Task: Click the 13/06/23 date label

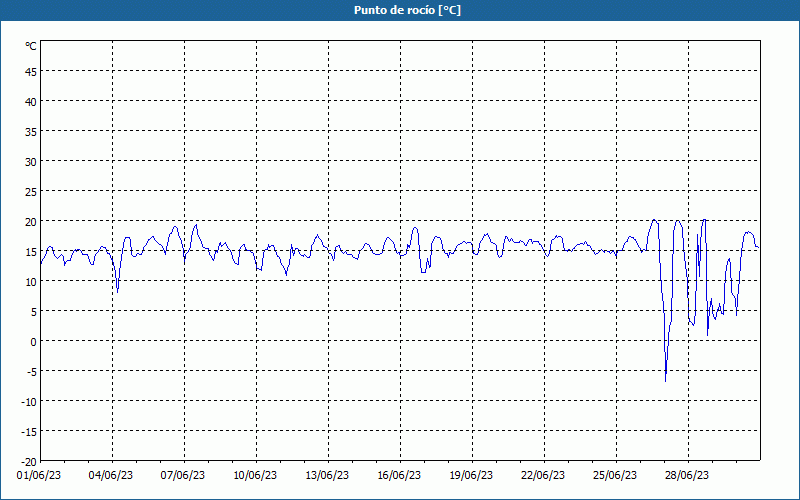Action: [327, 476]
